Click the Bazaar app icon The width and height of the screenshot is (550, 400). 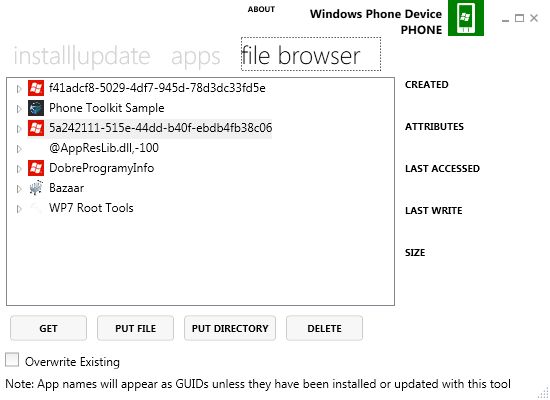[36, 188]
